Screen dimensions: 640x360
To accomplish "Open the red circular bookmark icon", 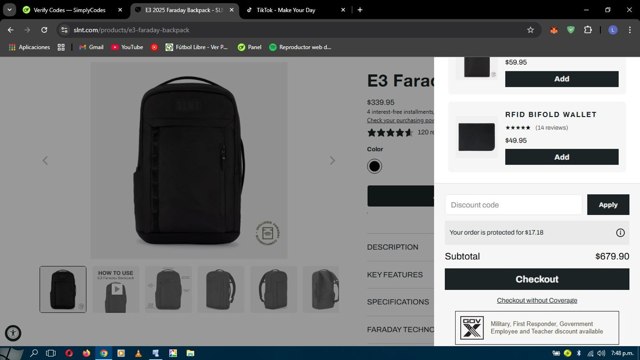I will (x=154, y=47).
